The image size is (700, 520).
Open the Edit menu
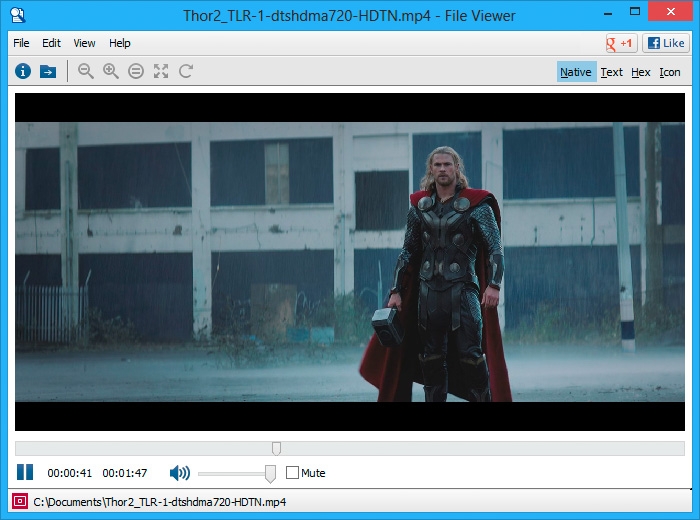[51, 43]
